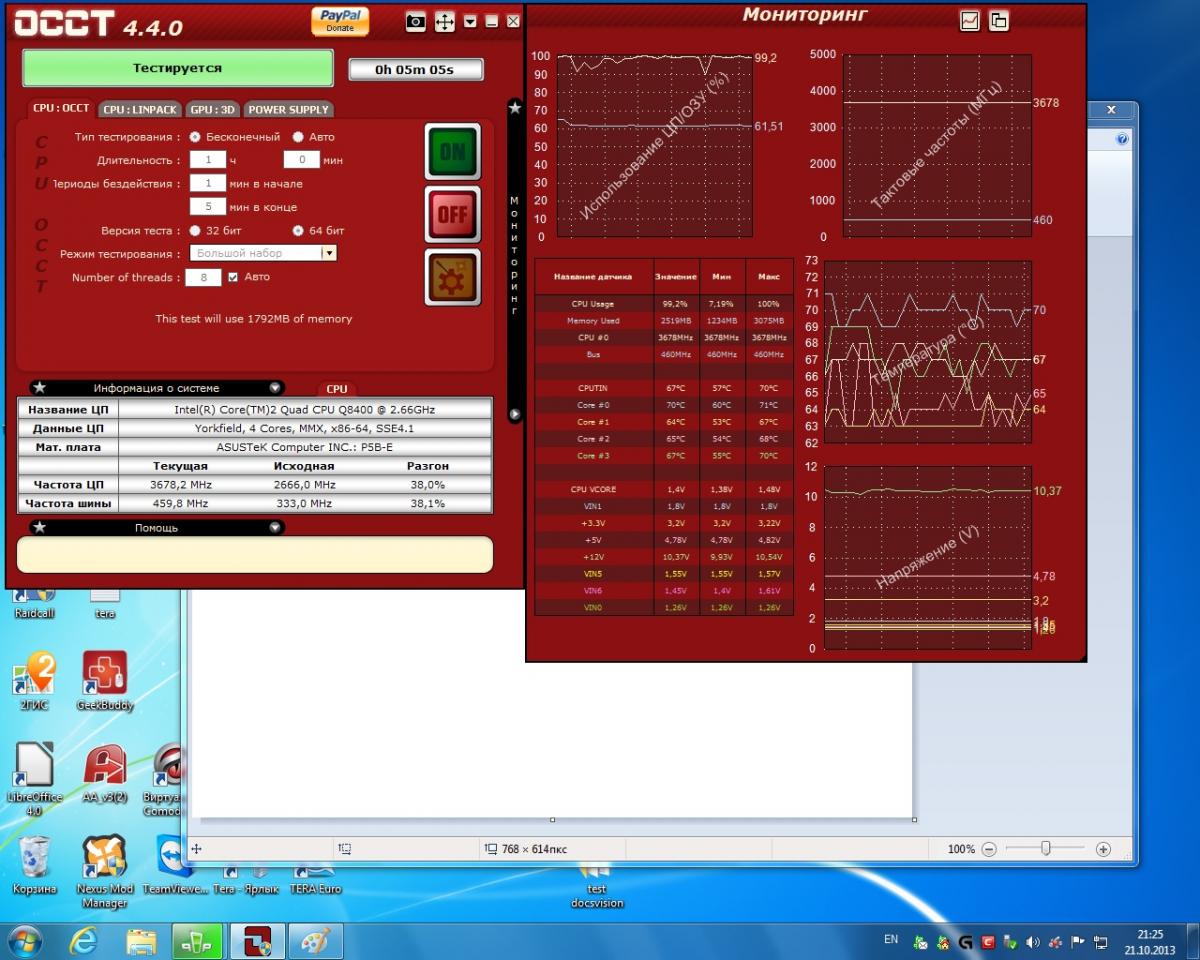The height and width of the screenshot is (960, 1200).
Task: Open Windows Explorer from the taskbar
Action: pyautogui.click(x=141, y=941)
